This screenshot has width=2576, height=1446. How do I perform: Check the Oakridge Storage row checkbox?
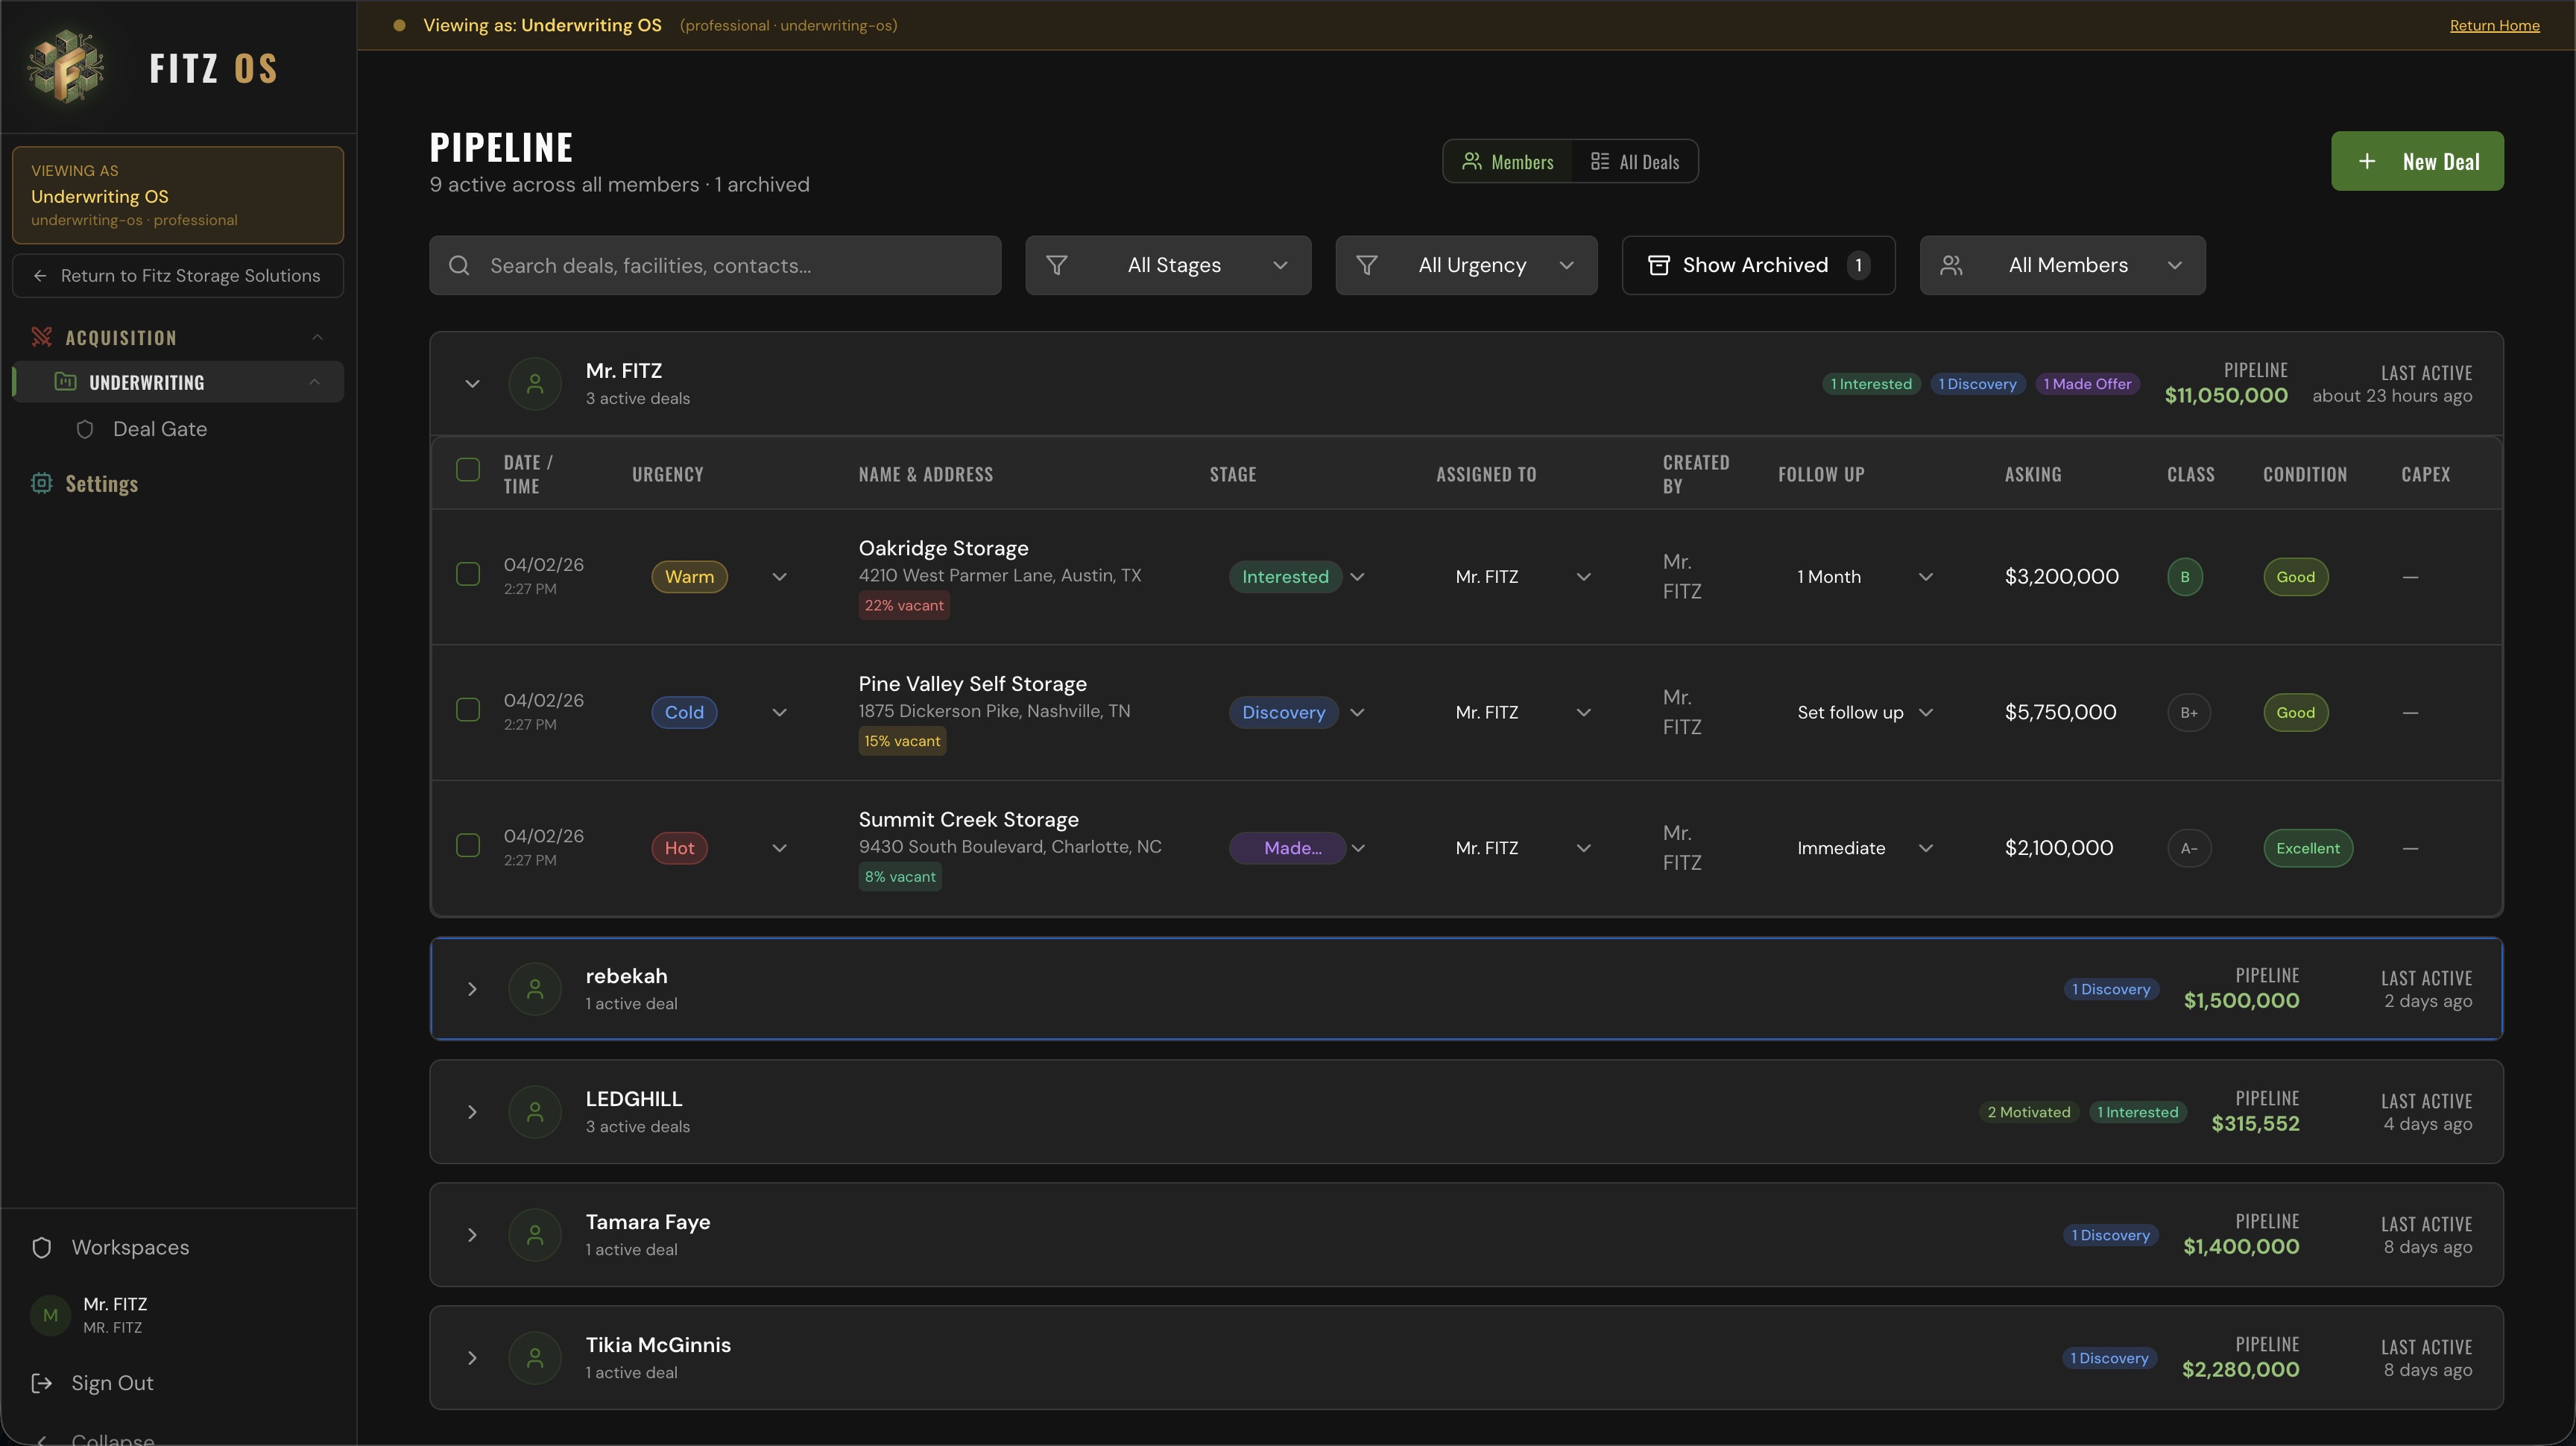pos(467,574)
